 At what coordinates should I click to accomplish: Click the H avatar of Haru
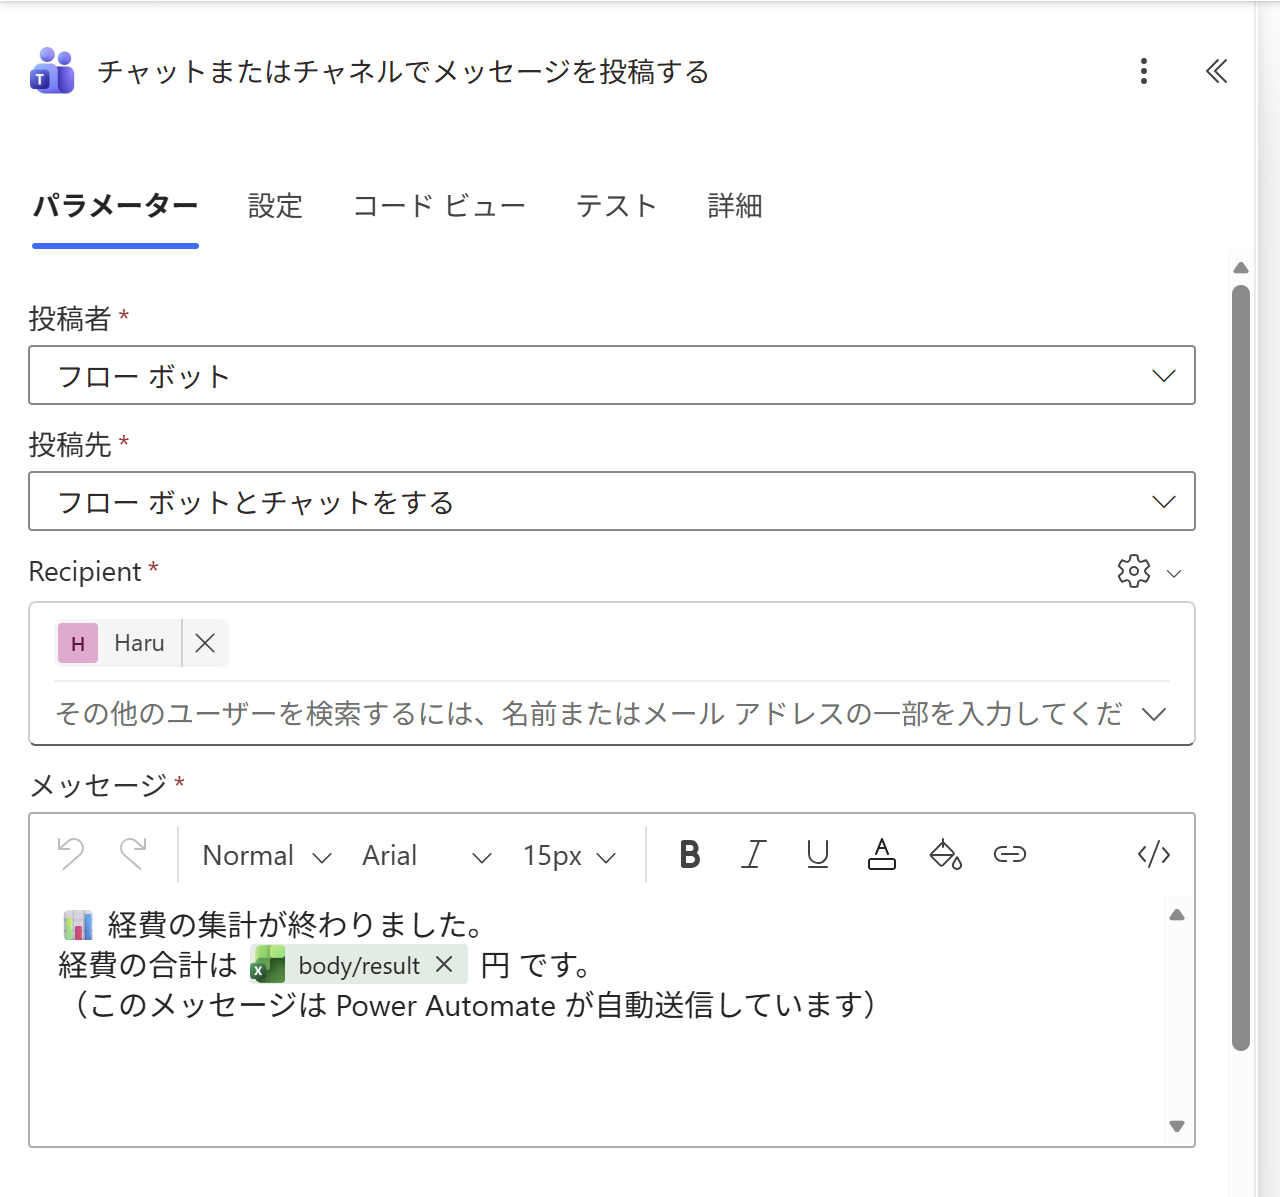click(78, 643)
